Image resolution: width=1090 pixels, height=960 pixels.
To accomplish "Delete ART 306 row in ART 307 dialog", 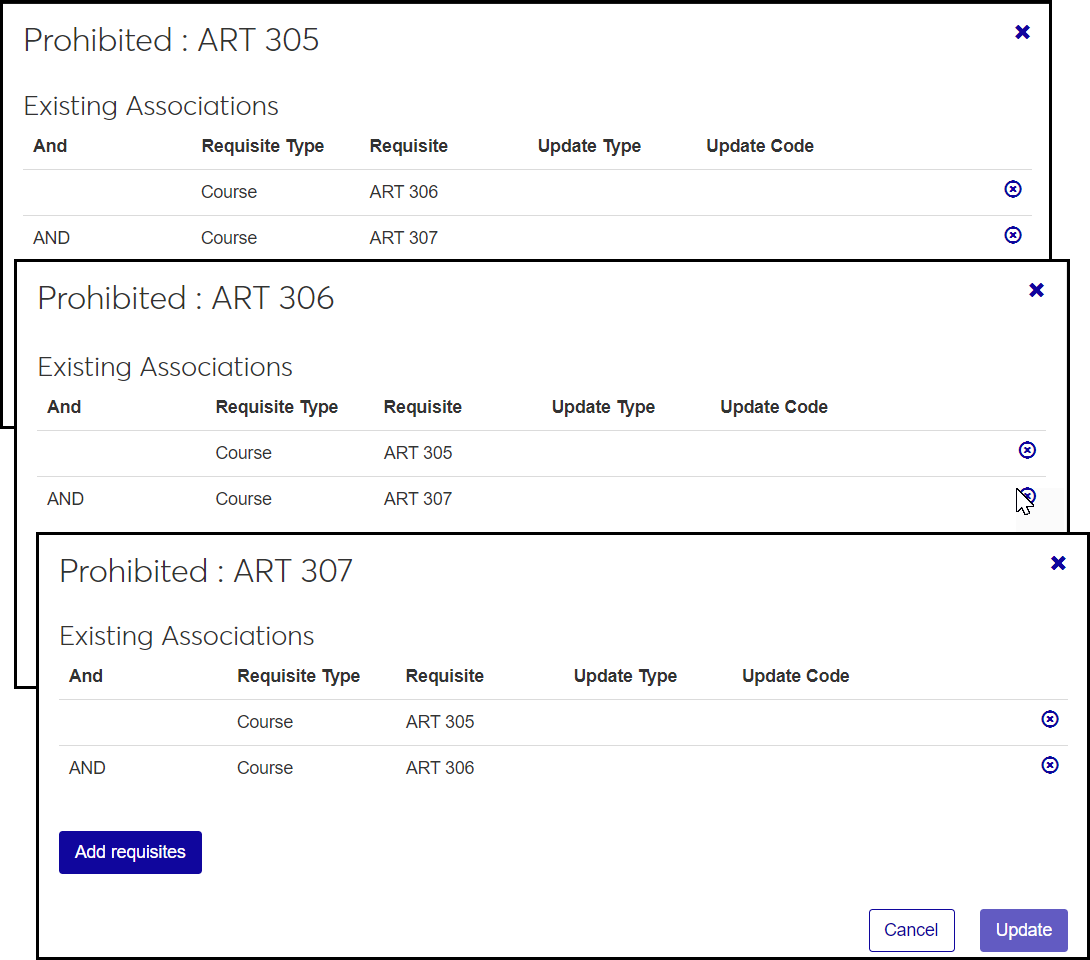I will (x=1049, y=765).
